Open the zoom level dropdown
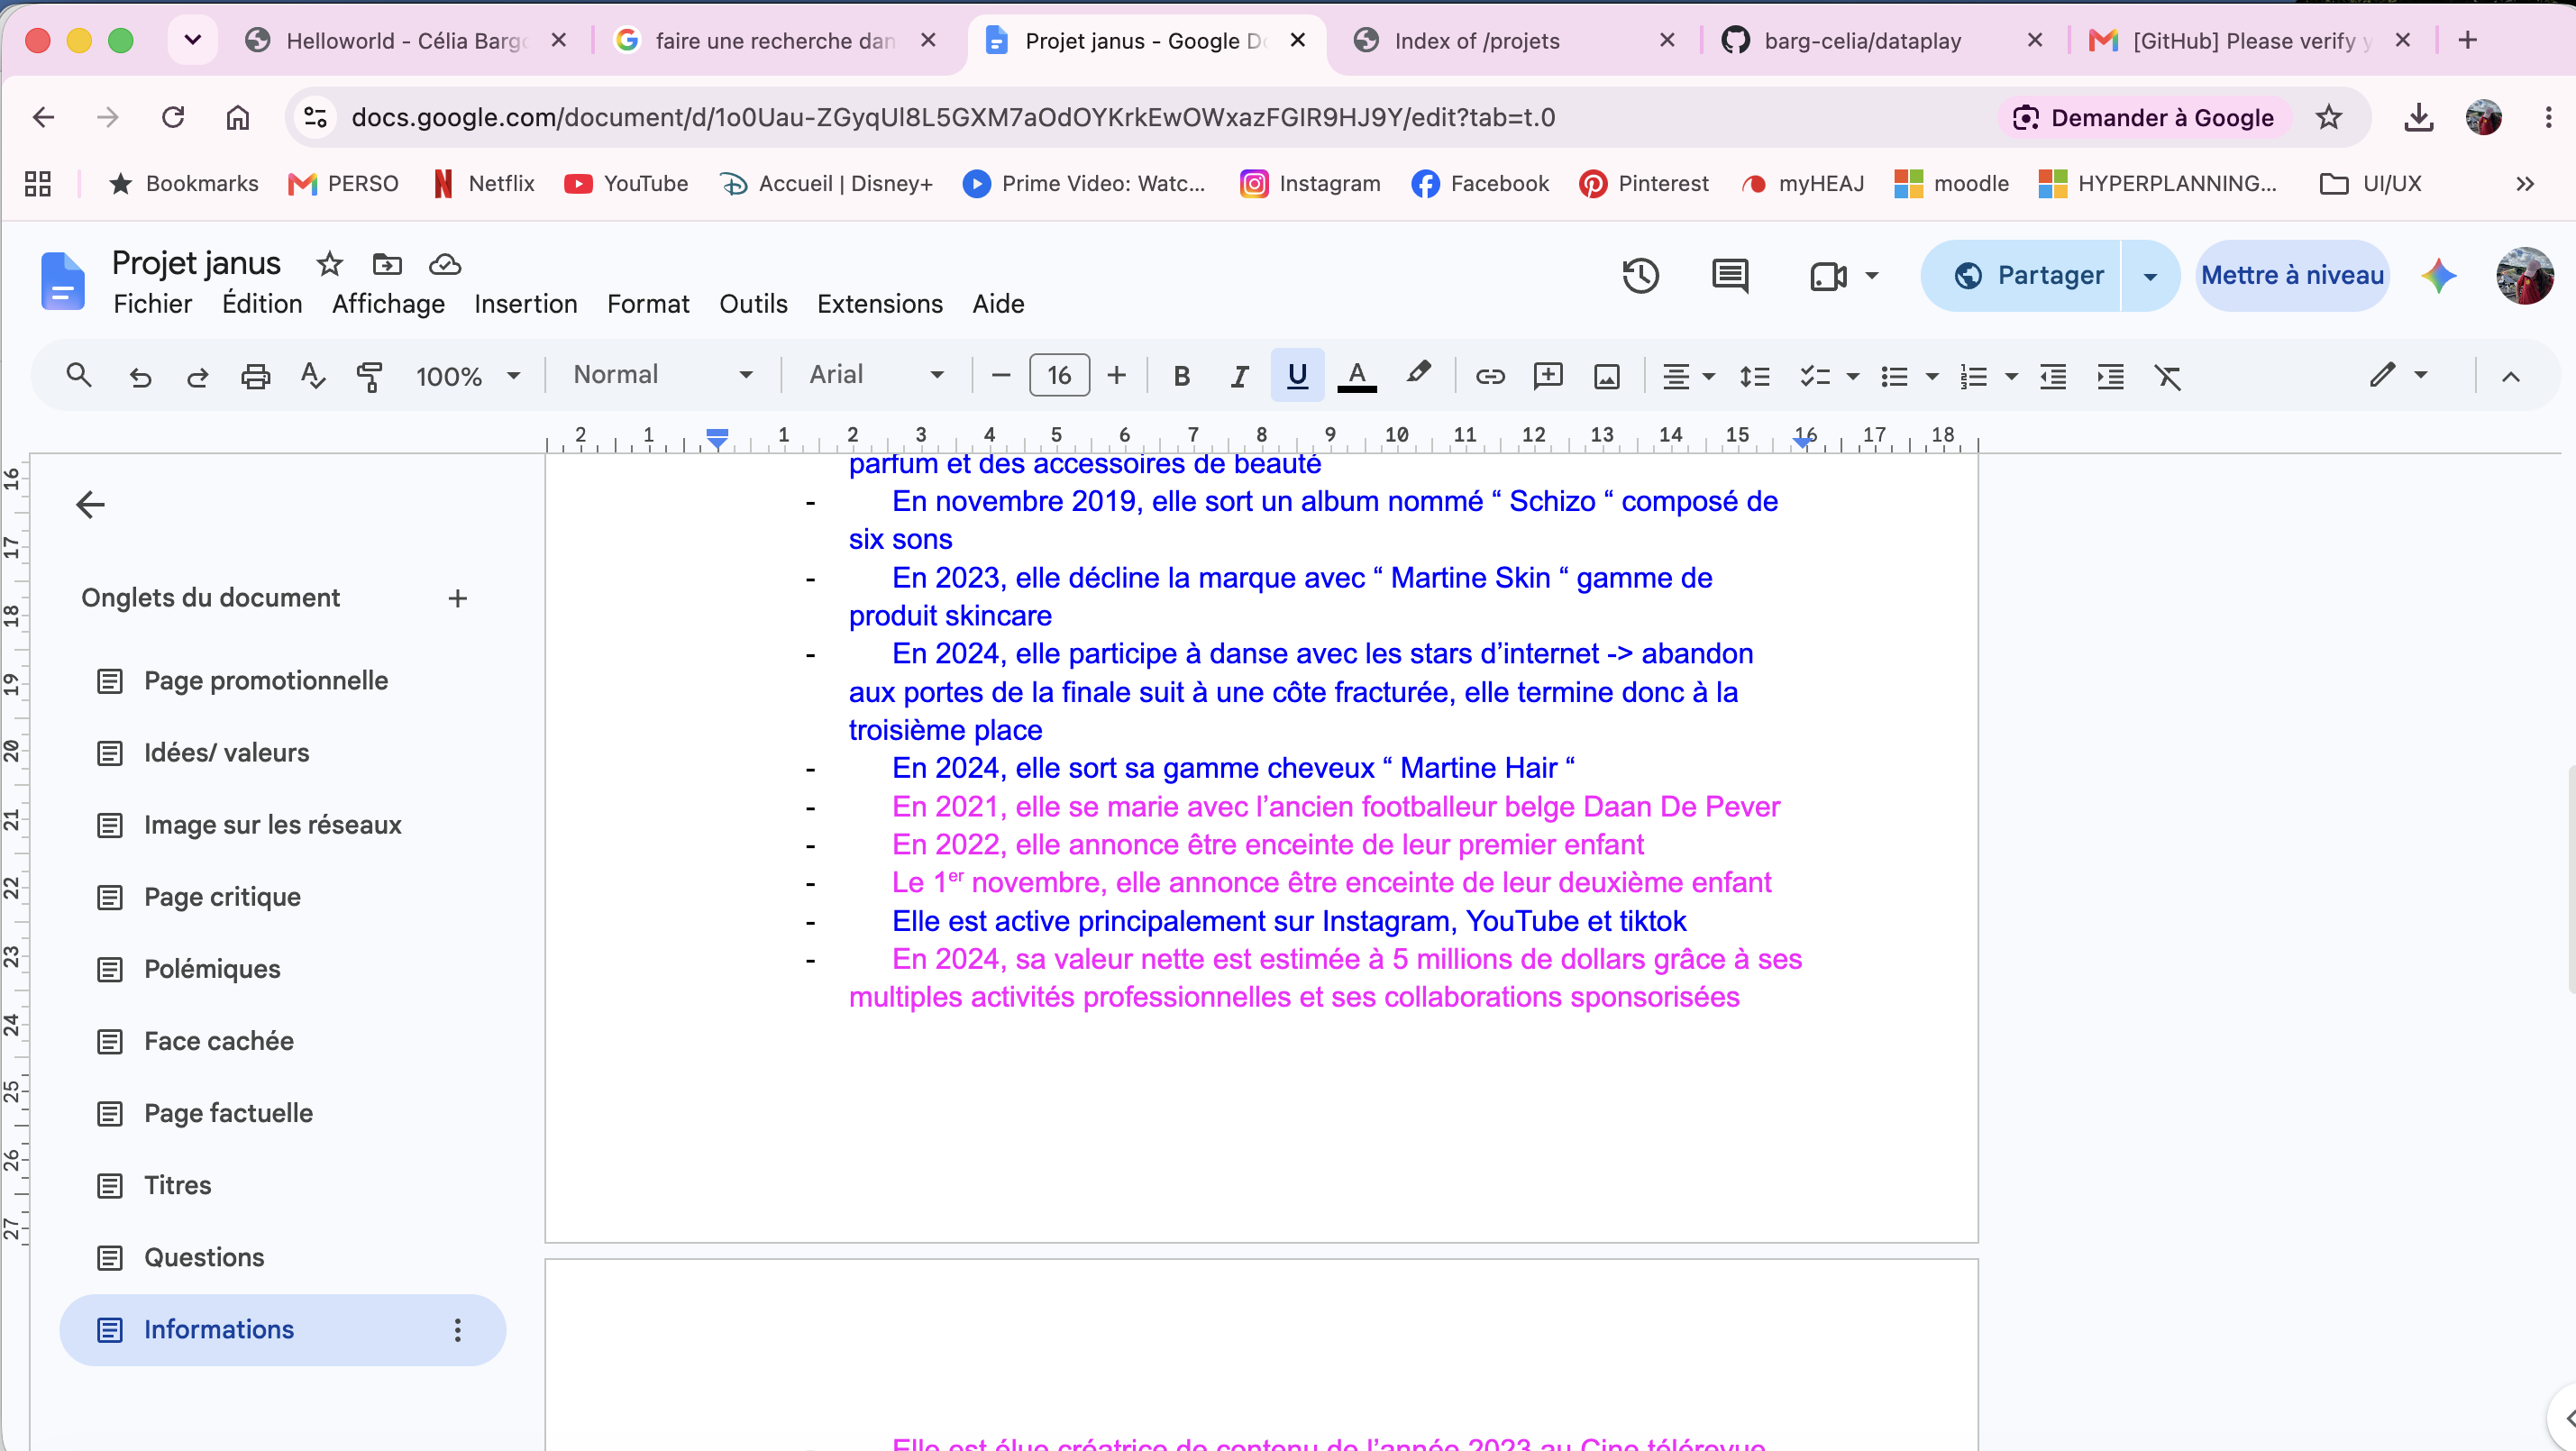This screenshot has height=1451, width=2576. click(468, 376)
